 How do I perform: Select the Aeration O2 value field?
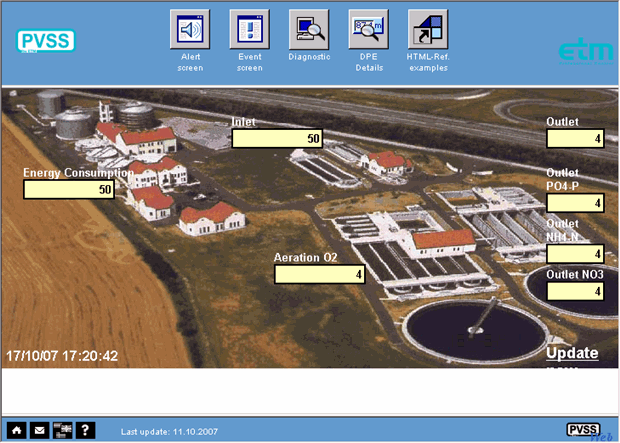[x=319, y=274]
